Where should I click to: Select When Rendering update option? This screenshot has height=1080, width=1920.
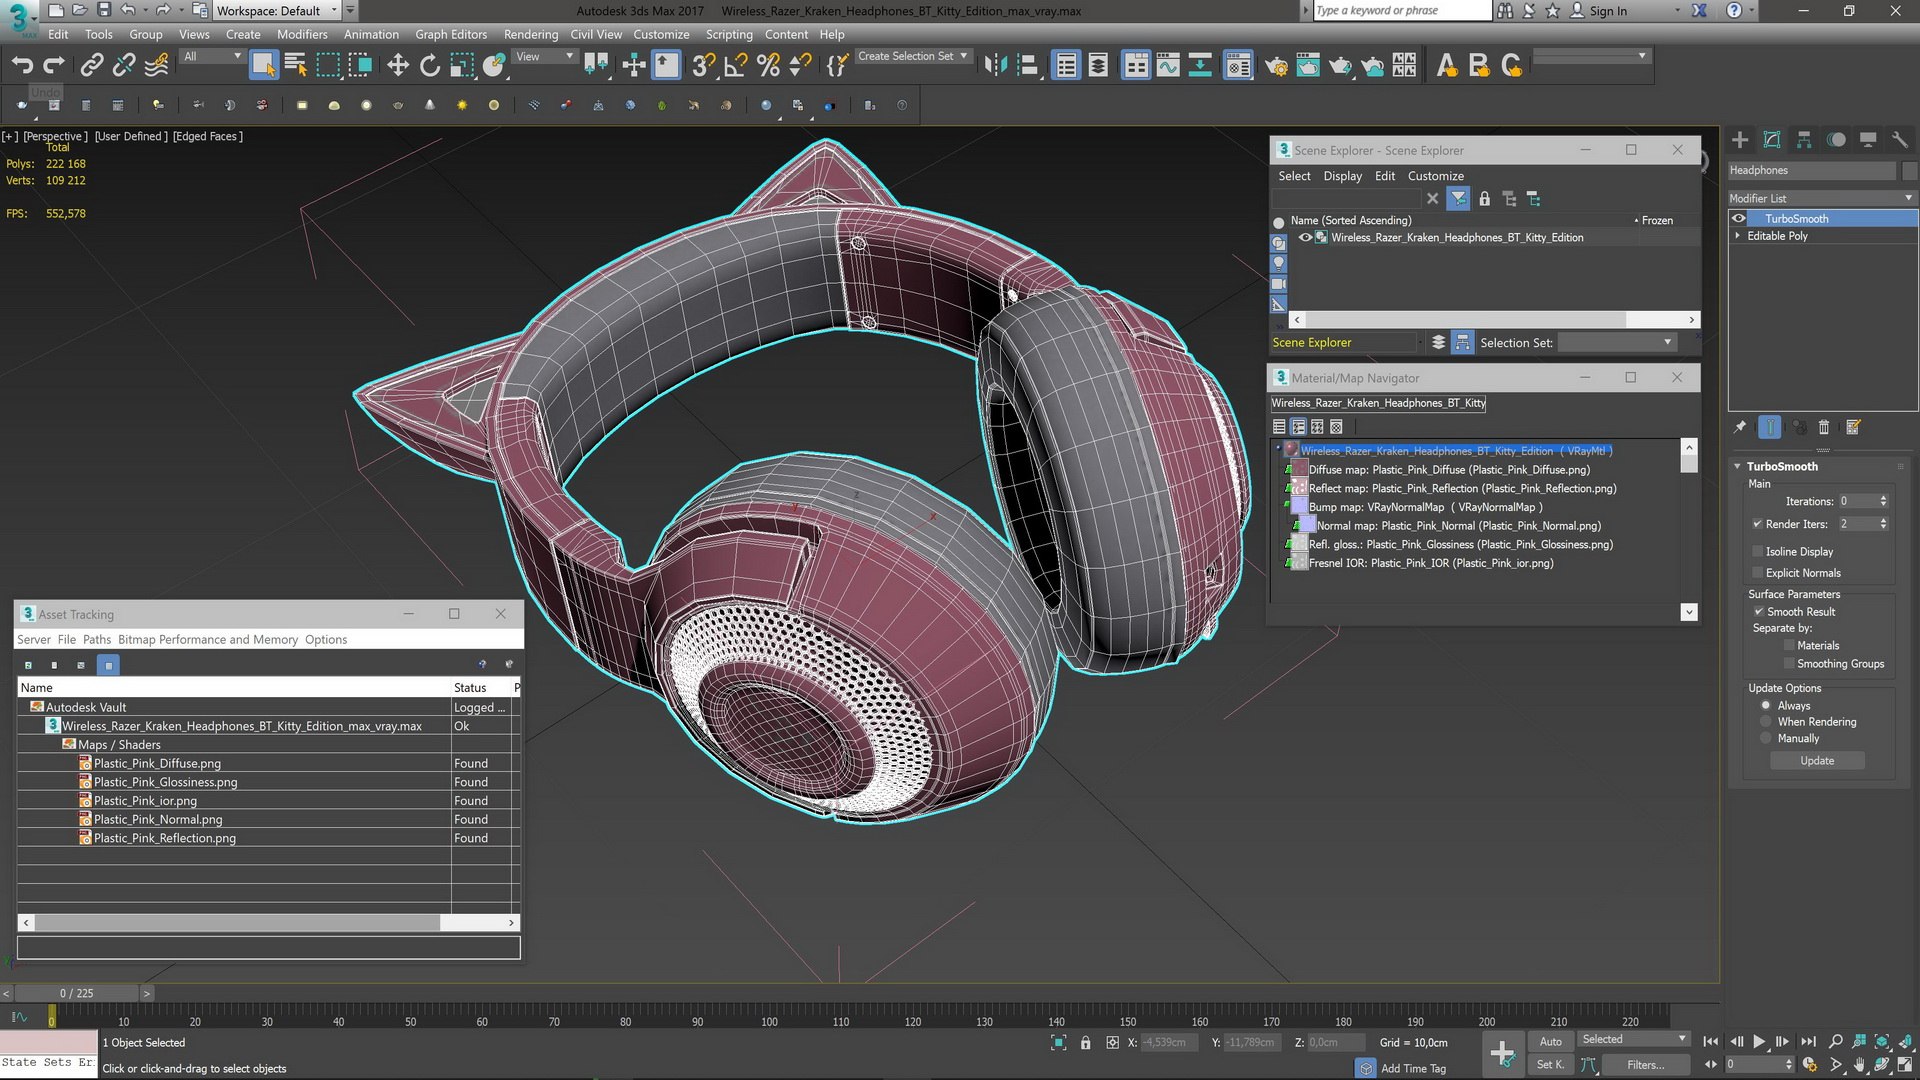pos(1766,722)
